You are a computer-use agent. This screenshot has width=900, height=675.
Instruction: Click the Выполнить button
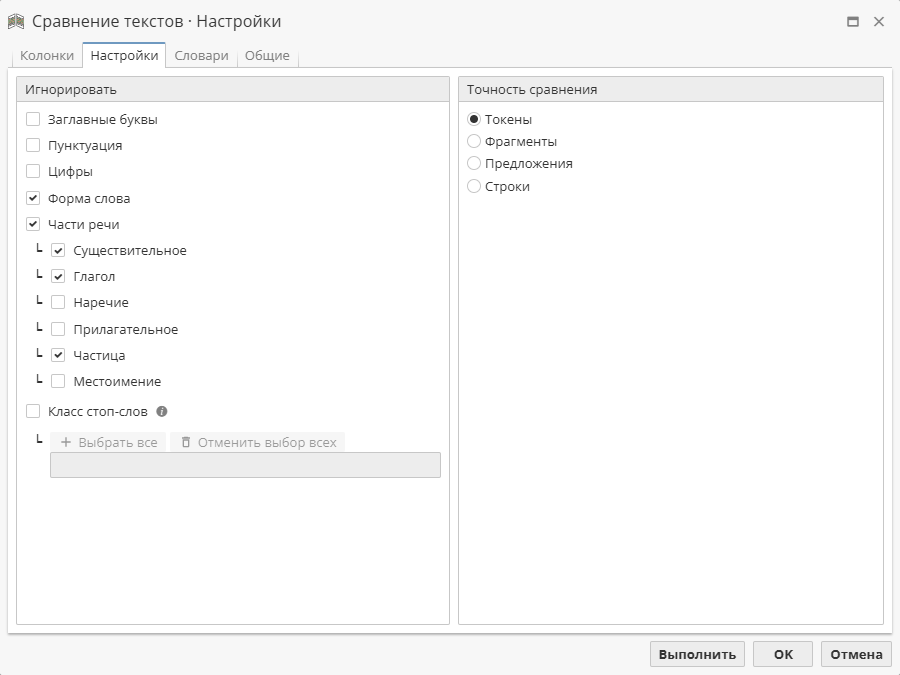(x=697, y=654)
